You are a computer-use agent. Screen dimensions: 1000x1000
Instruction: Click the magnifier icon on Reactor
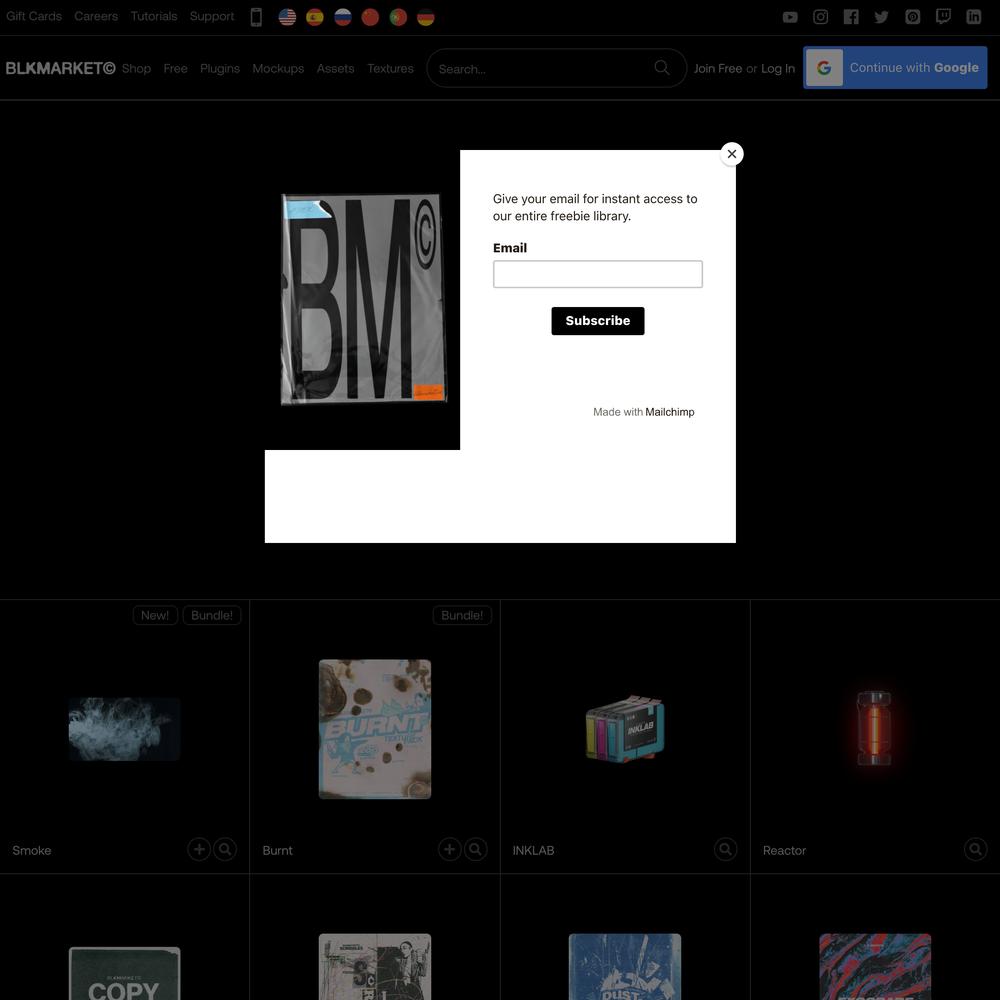tap(975, 849)
